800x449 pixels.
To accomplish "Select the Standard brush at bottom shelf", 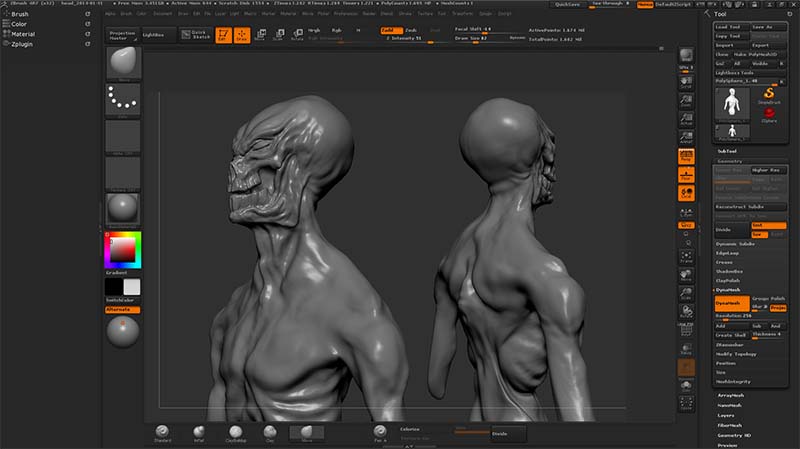I will [162, 434].
